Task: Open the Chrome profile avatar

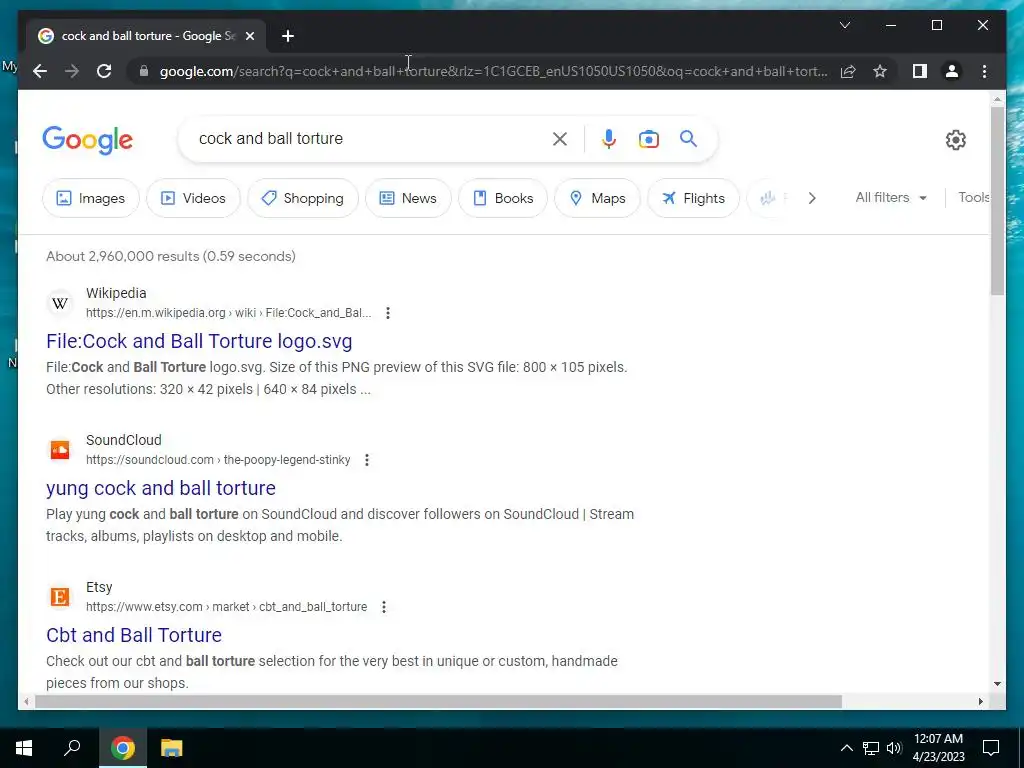Action: point(952,71)
